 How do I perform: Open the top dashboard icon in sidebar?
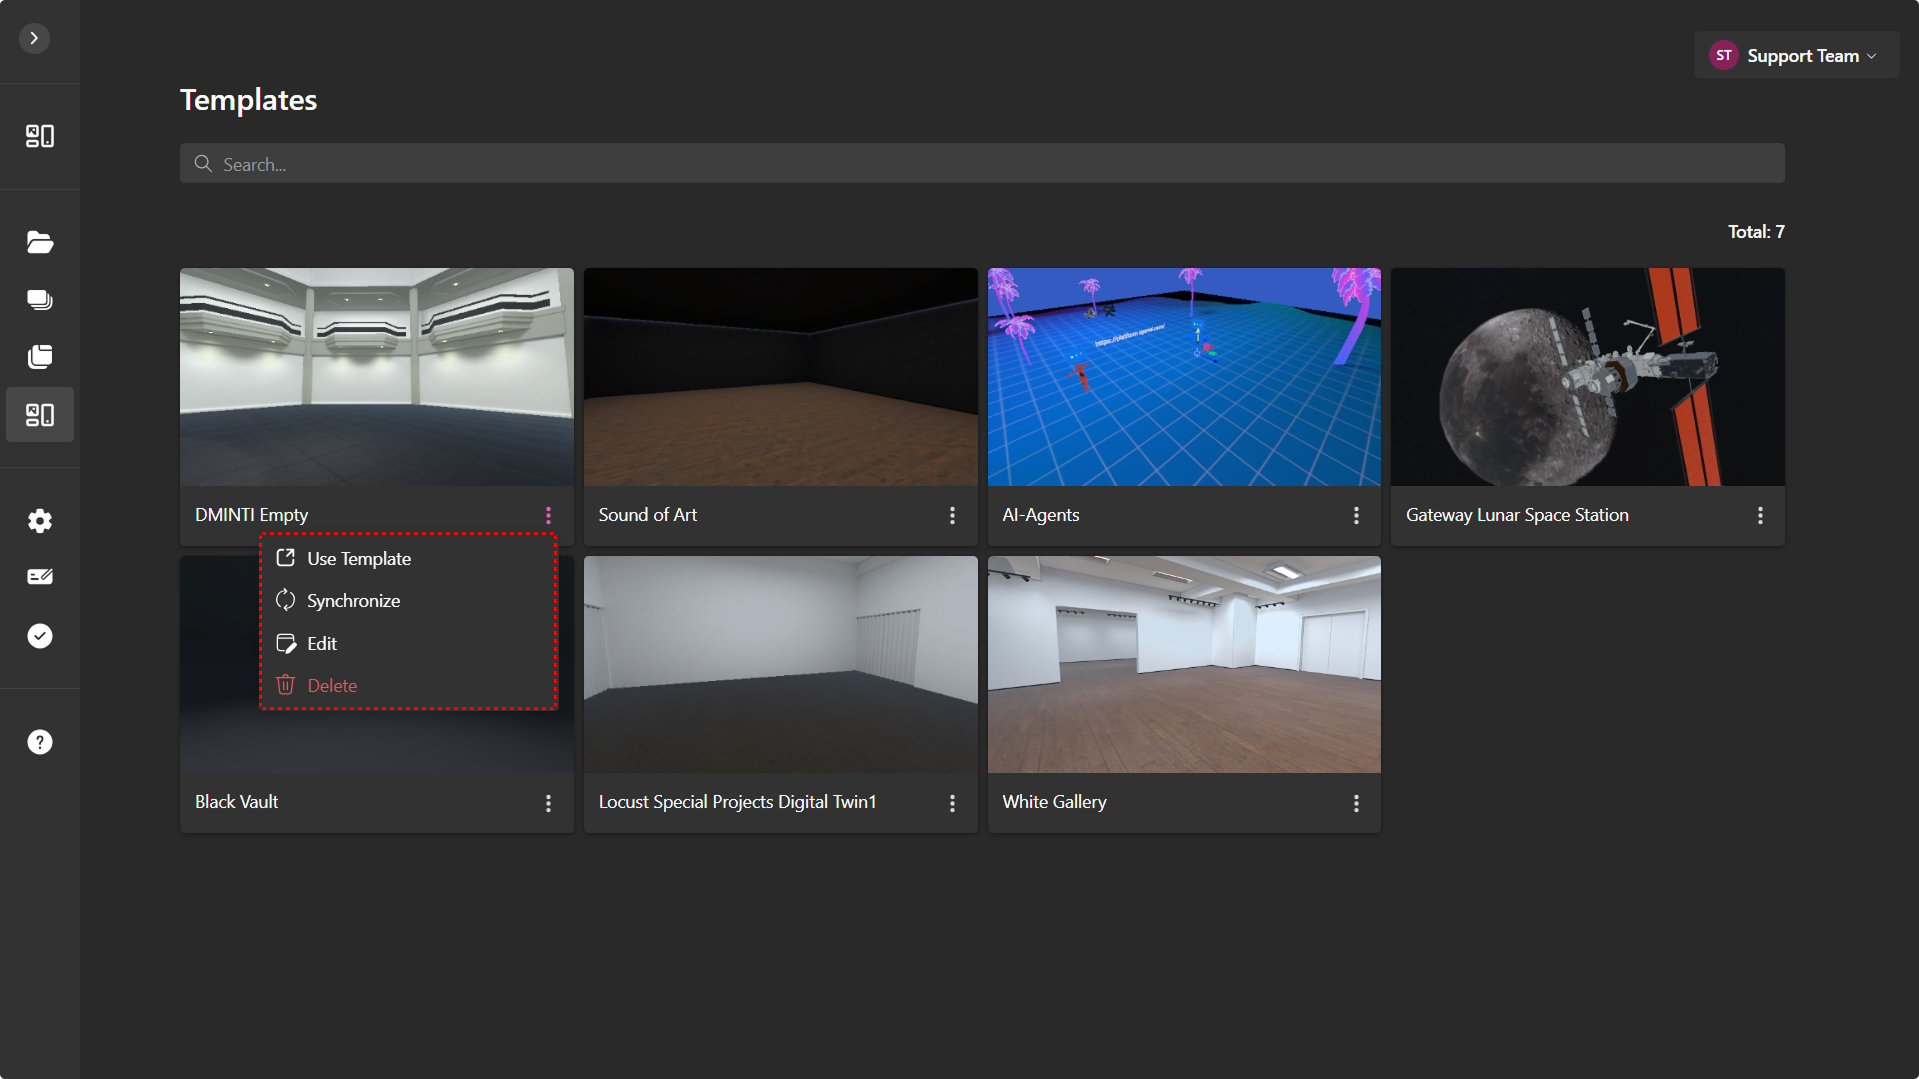[x=40, y=136]
